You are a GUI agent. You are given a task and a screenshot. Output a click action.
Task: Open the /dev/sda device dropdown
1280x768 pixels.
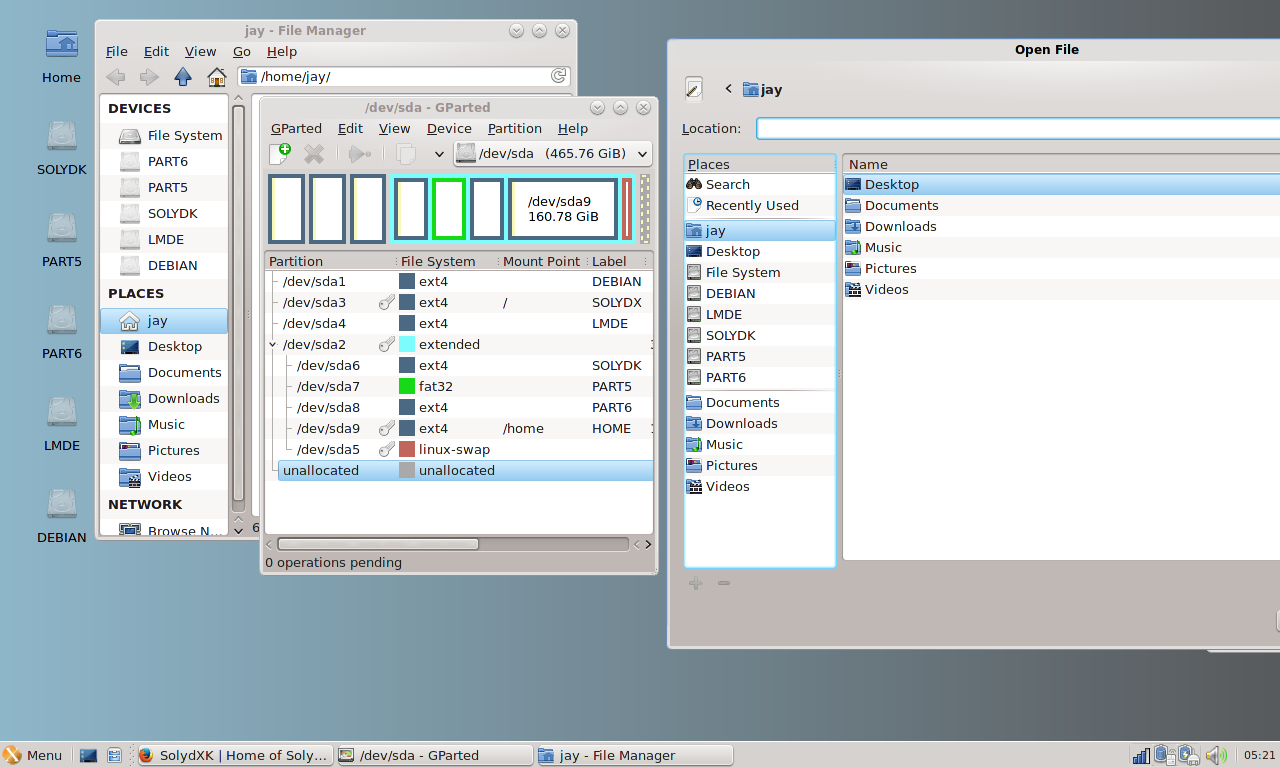click(x=553, y=154)
